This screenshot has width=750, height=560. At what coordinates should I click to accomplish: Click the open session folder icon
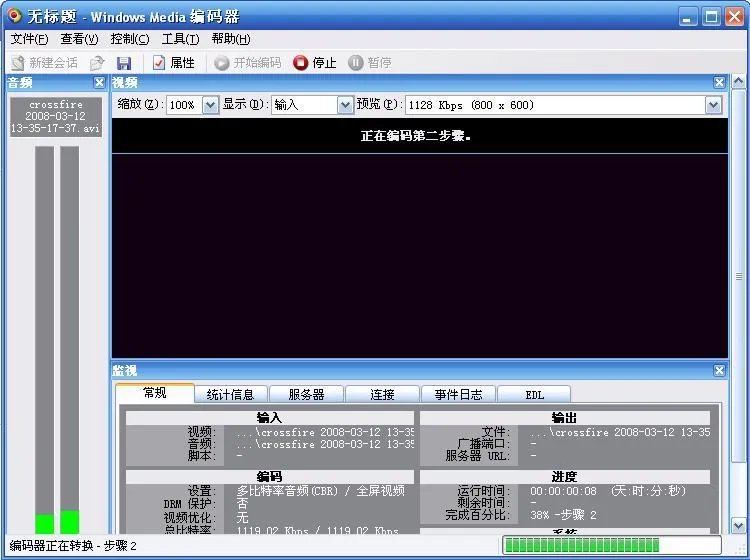[x=97, y=63]
